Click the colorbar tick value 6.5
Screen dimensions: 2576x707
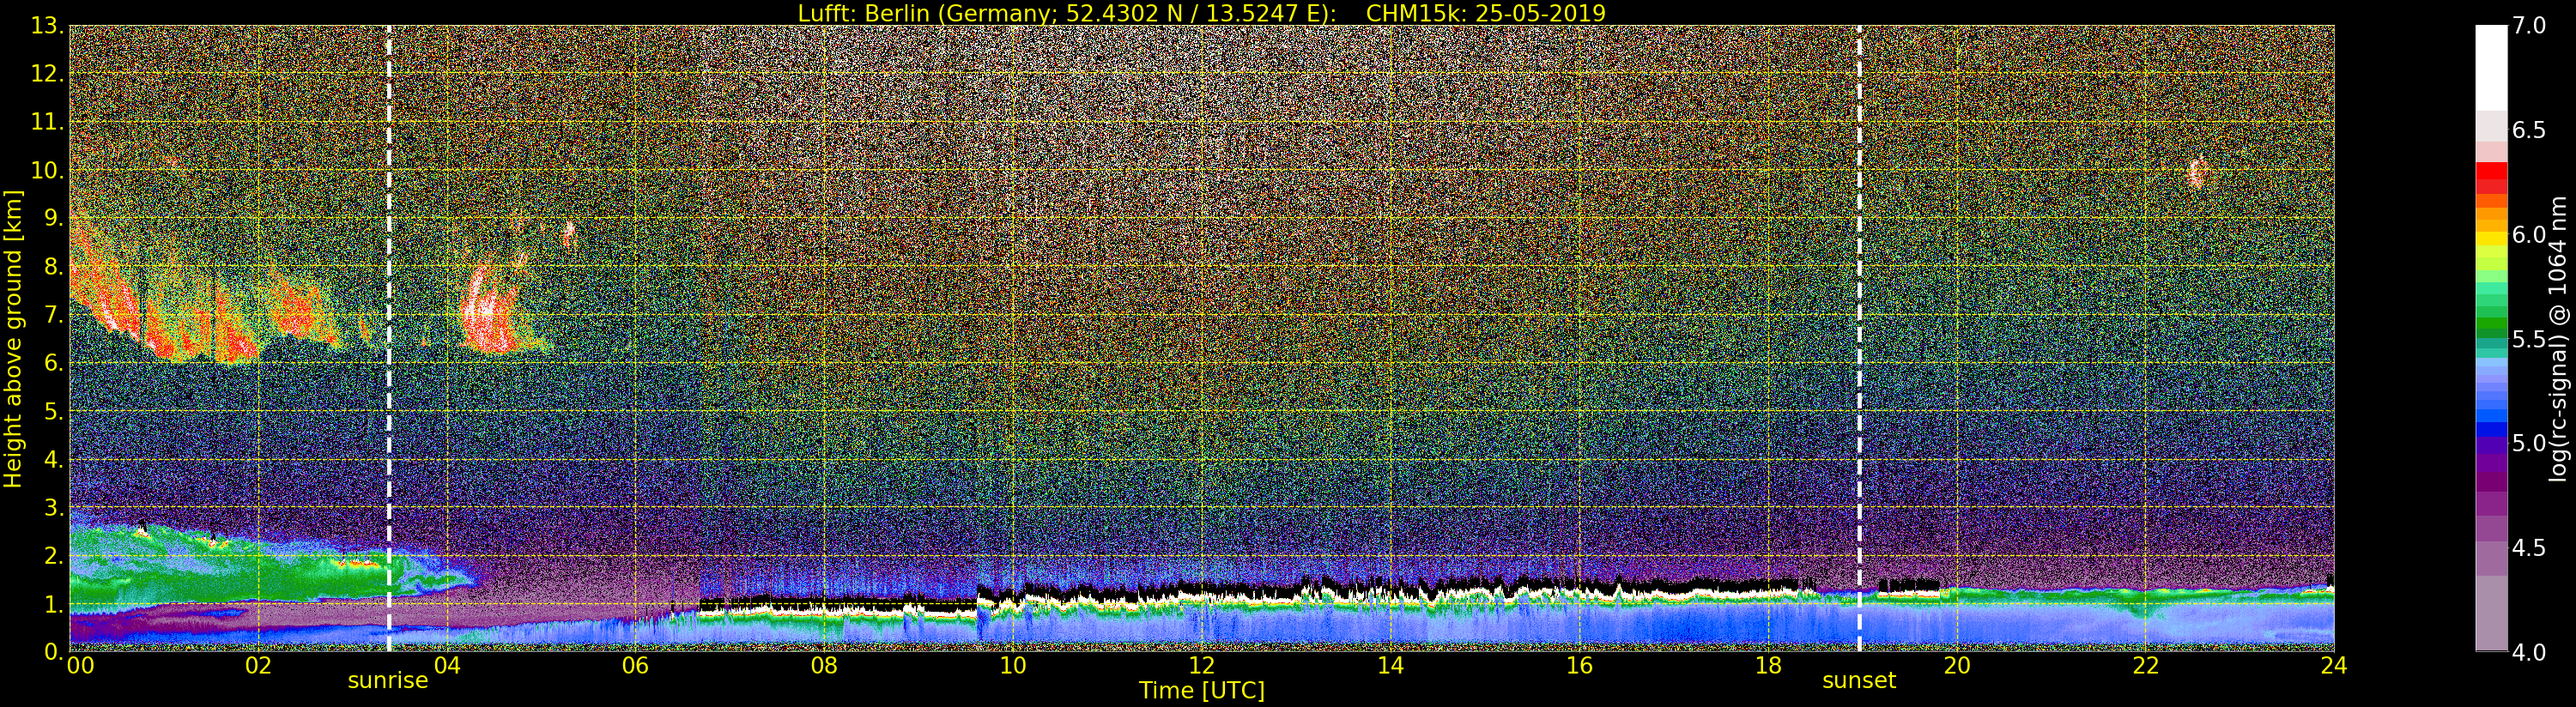coord(2528,130)
